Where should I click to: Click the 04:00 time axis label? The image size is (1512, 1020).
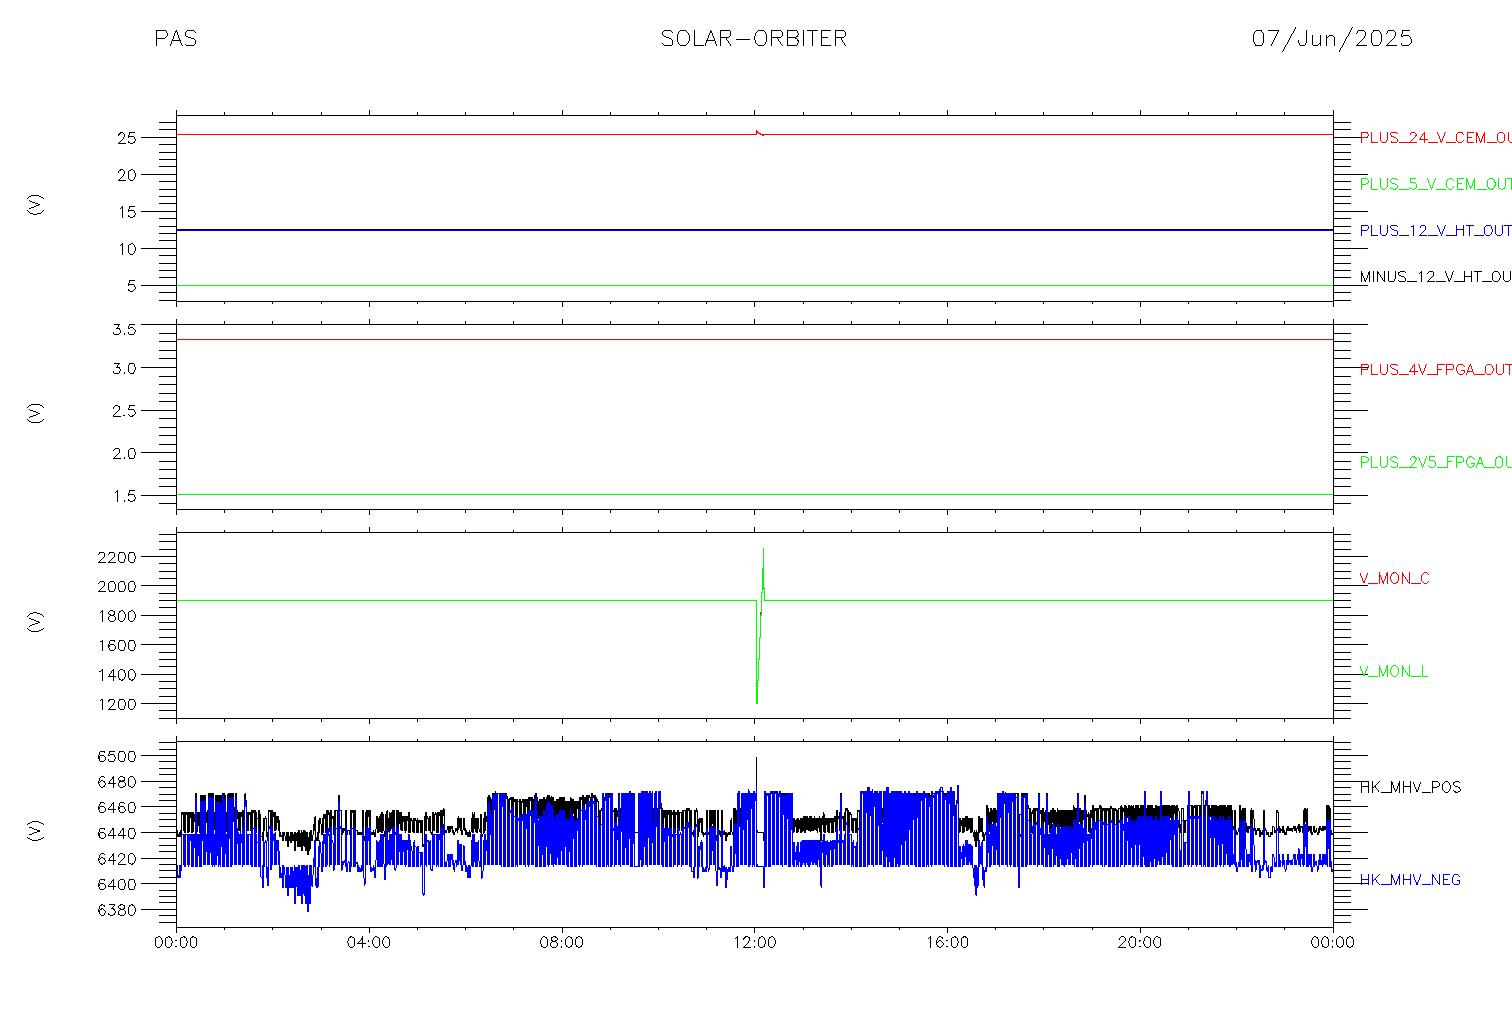pyautogui.click(x=369, y=942)
